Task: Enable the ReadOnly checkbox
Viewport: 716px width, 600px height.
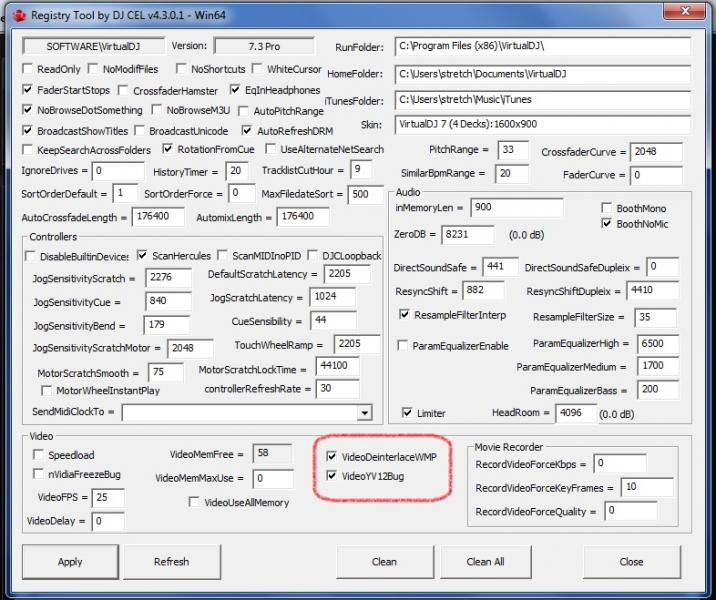Action: coord(27,69)
